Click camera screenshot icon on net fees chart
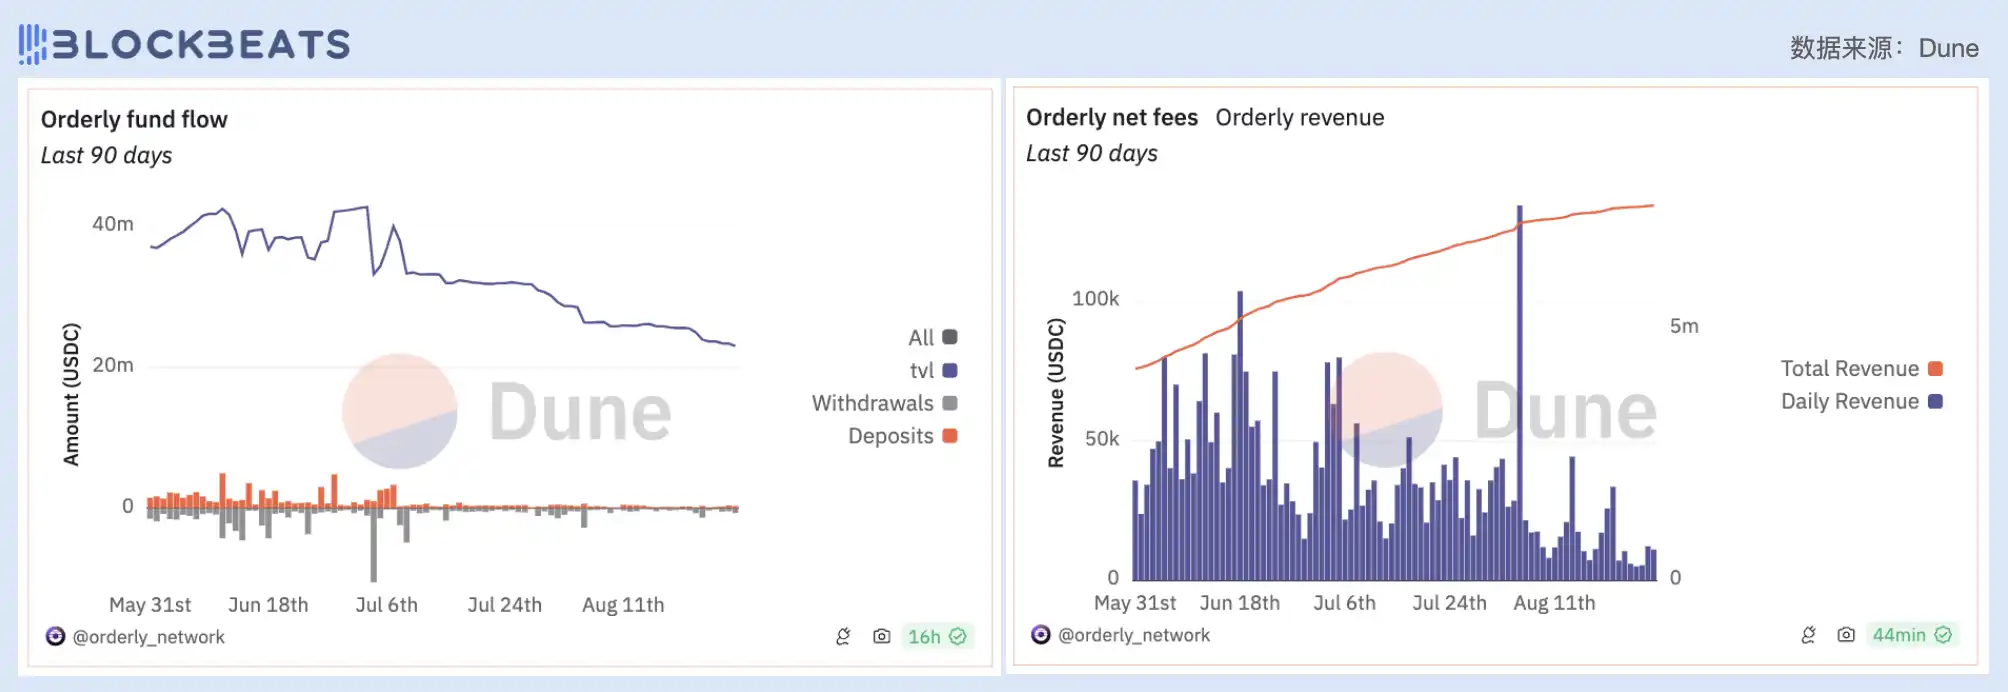2008x692 pixels. [1846, 634]
